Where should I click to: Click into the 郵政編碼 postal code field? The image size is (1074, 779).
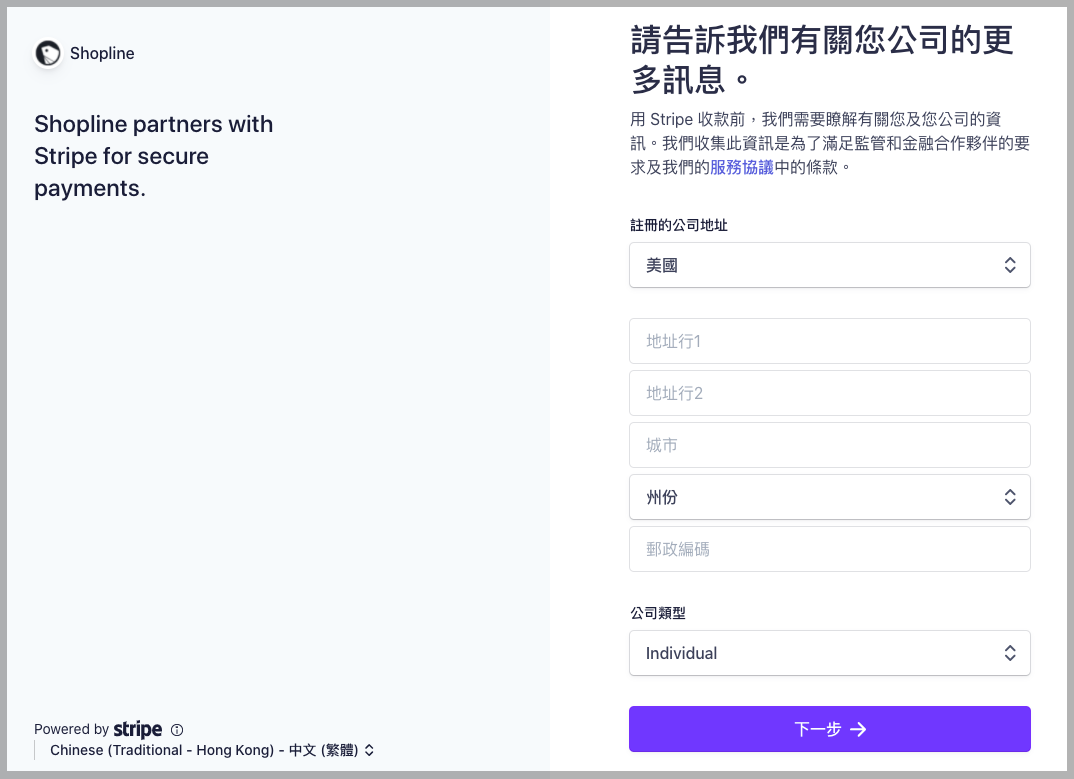click(830, 548)
